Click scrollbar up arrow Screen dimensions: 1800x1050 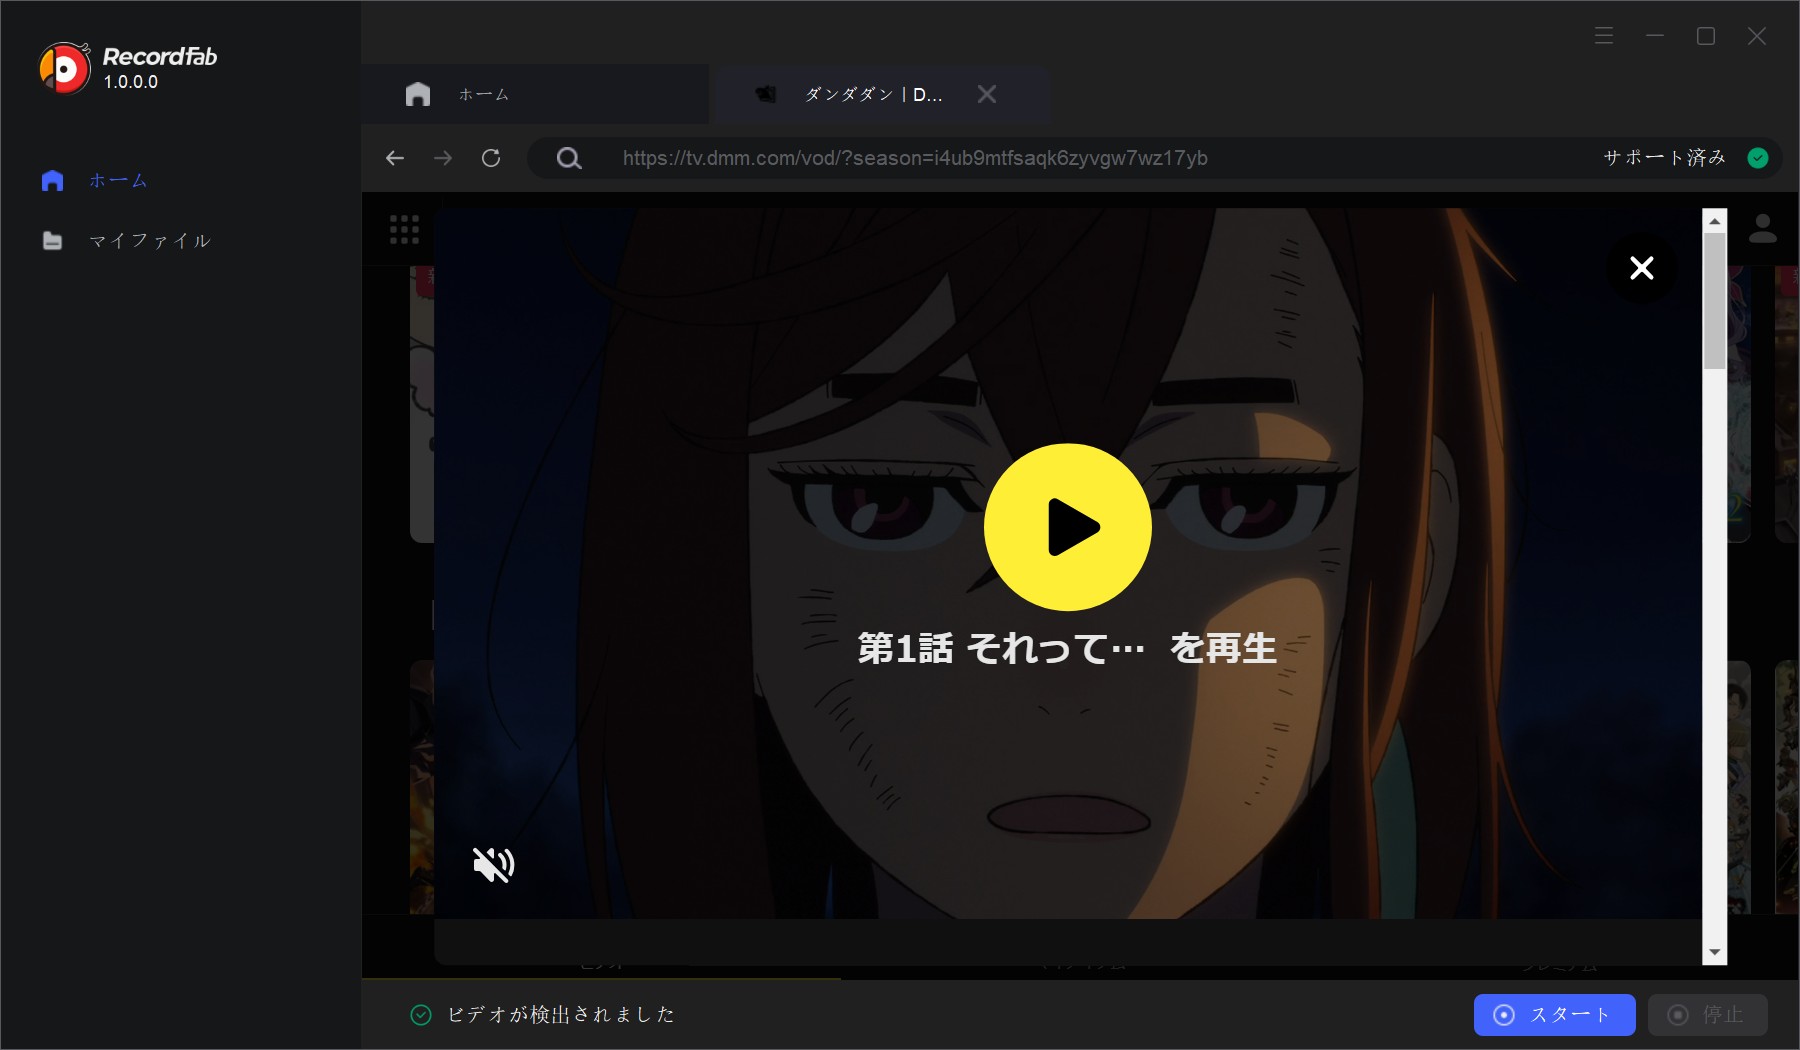(x=1715, y=221)
